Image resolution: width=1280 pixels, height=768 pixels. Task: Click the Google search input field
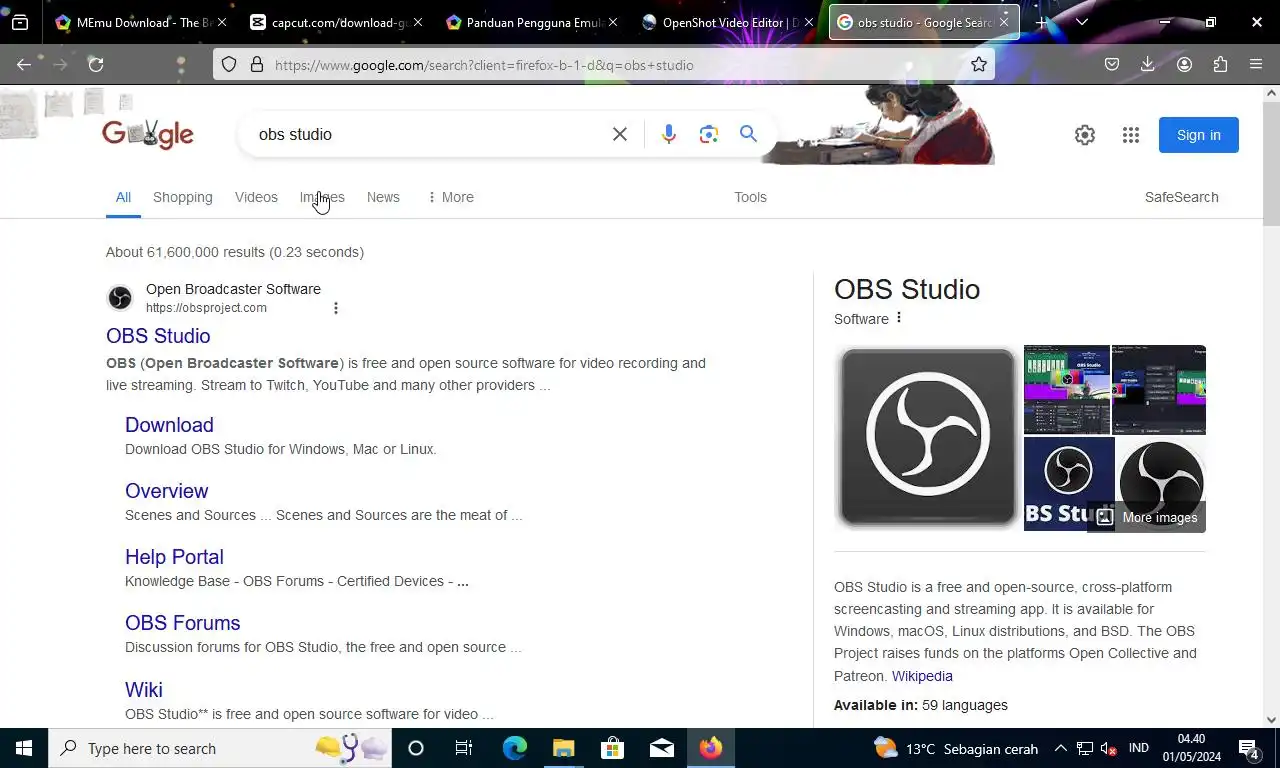tap(430, 134)
